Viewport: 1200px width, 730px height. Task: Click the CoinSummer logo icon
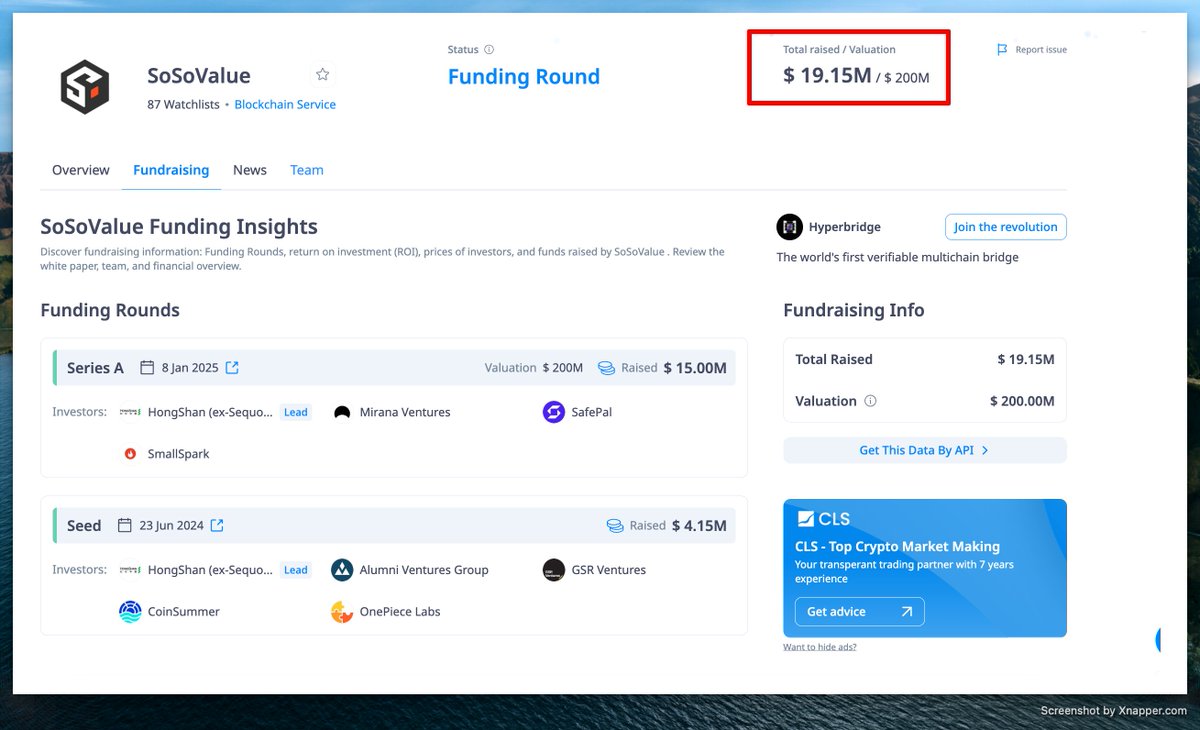(x=130, y=611)
